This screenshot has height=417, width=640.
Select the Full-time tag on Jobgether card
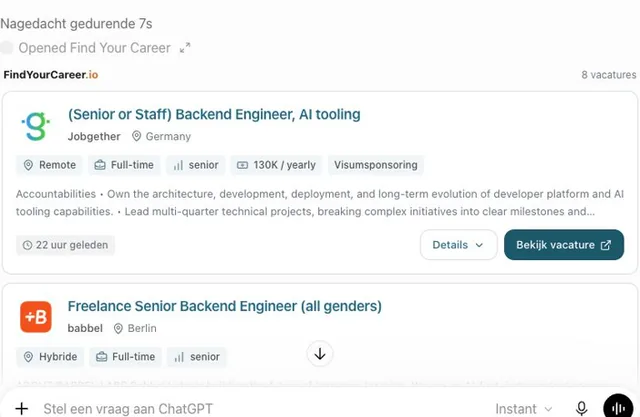pyautogui.click(x=124, y=165)
